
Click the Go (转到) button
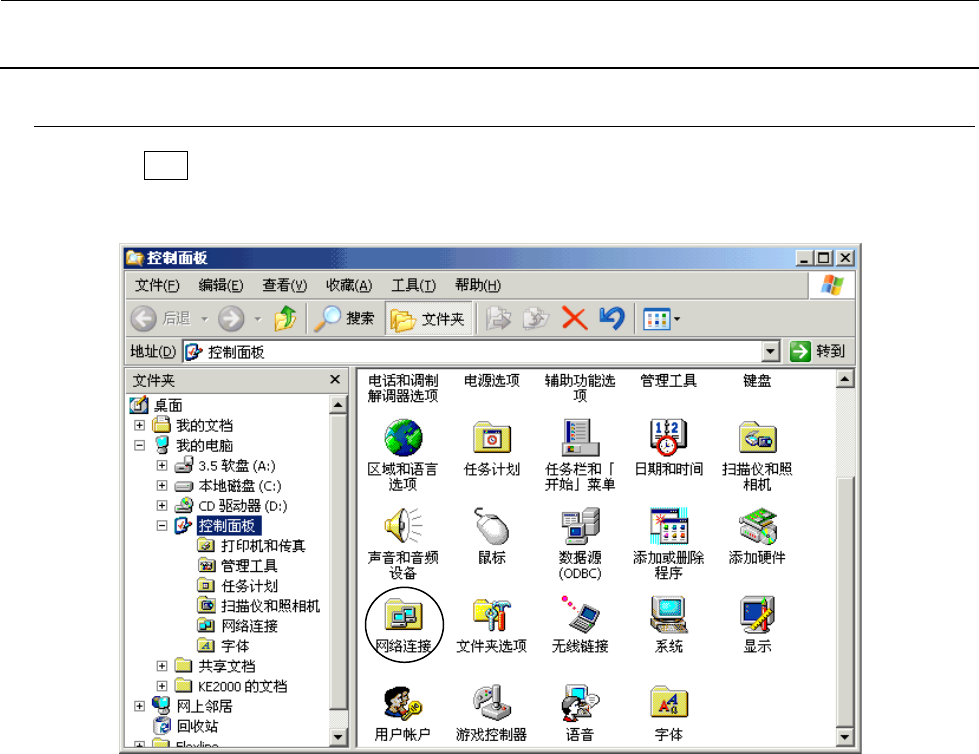click(x=819, y=351)
